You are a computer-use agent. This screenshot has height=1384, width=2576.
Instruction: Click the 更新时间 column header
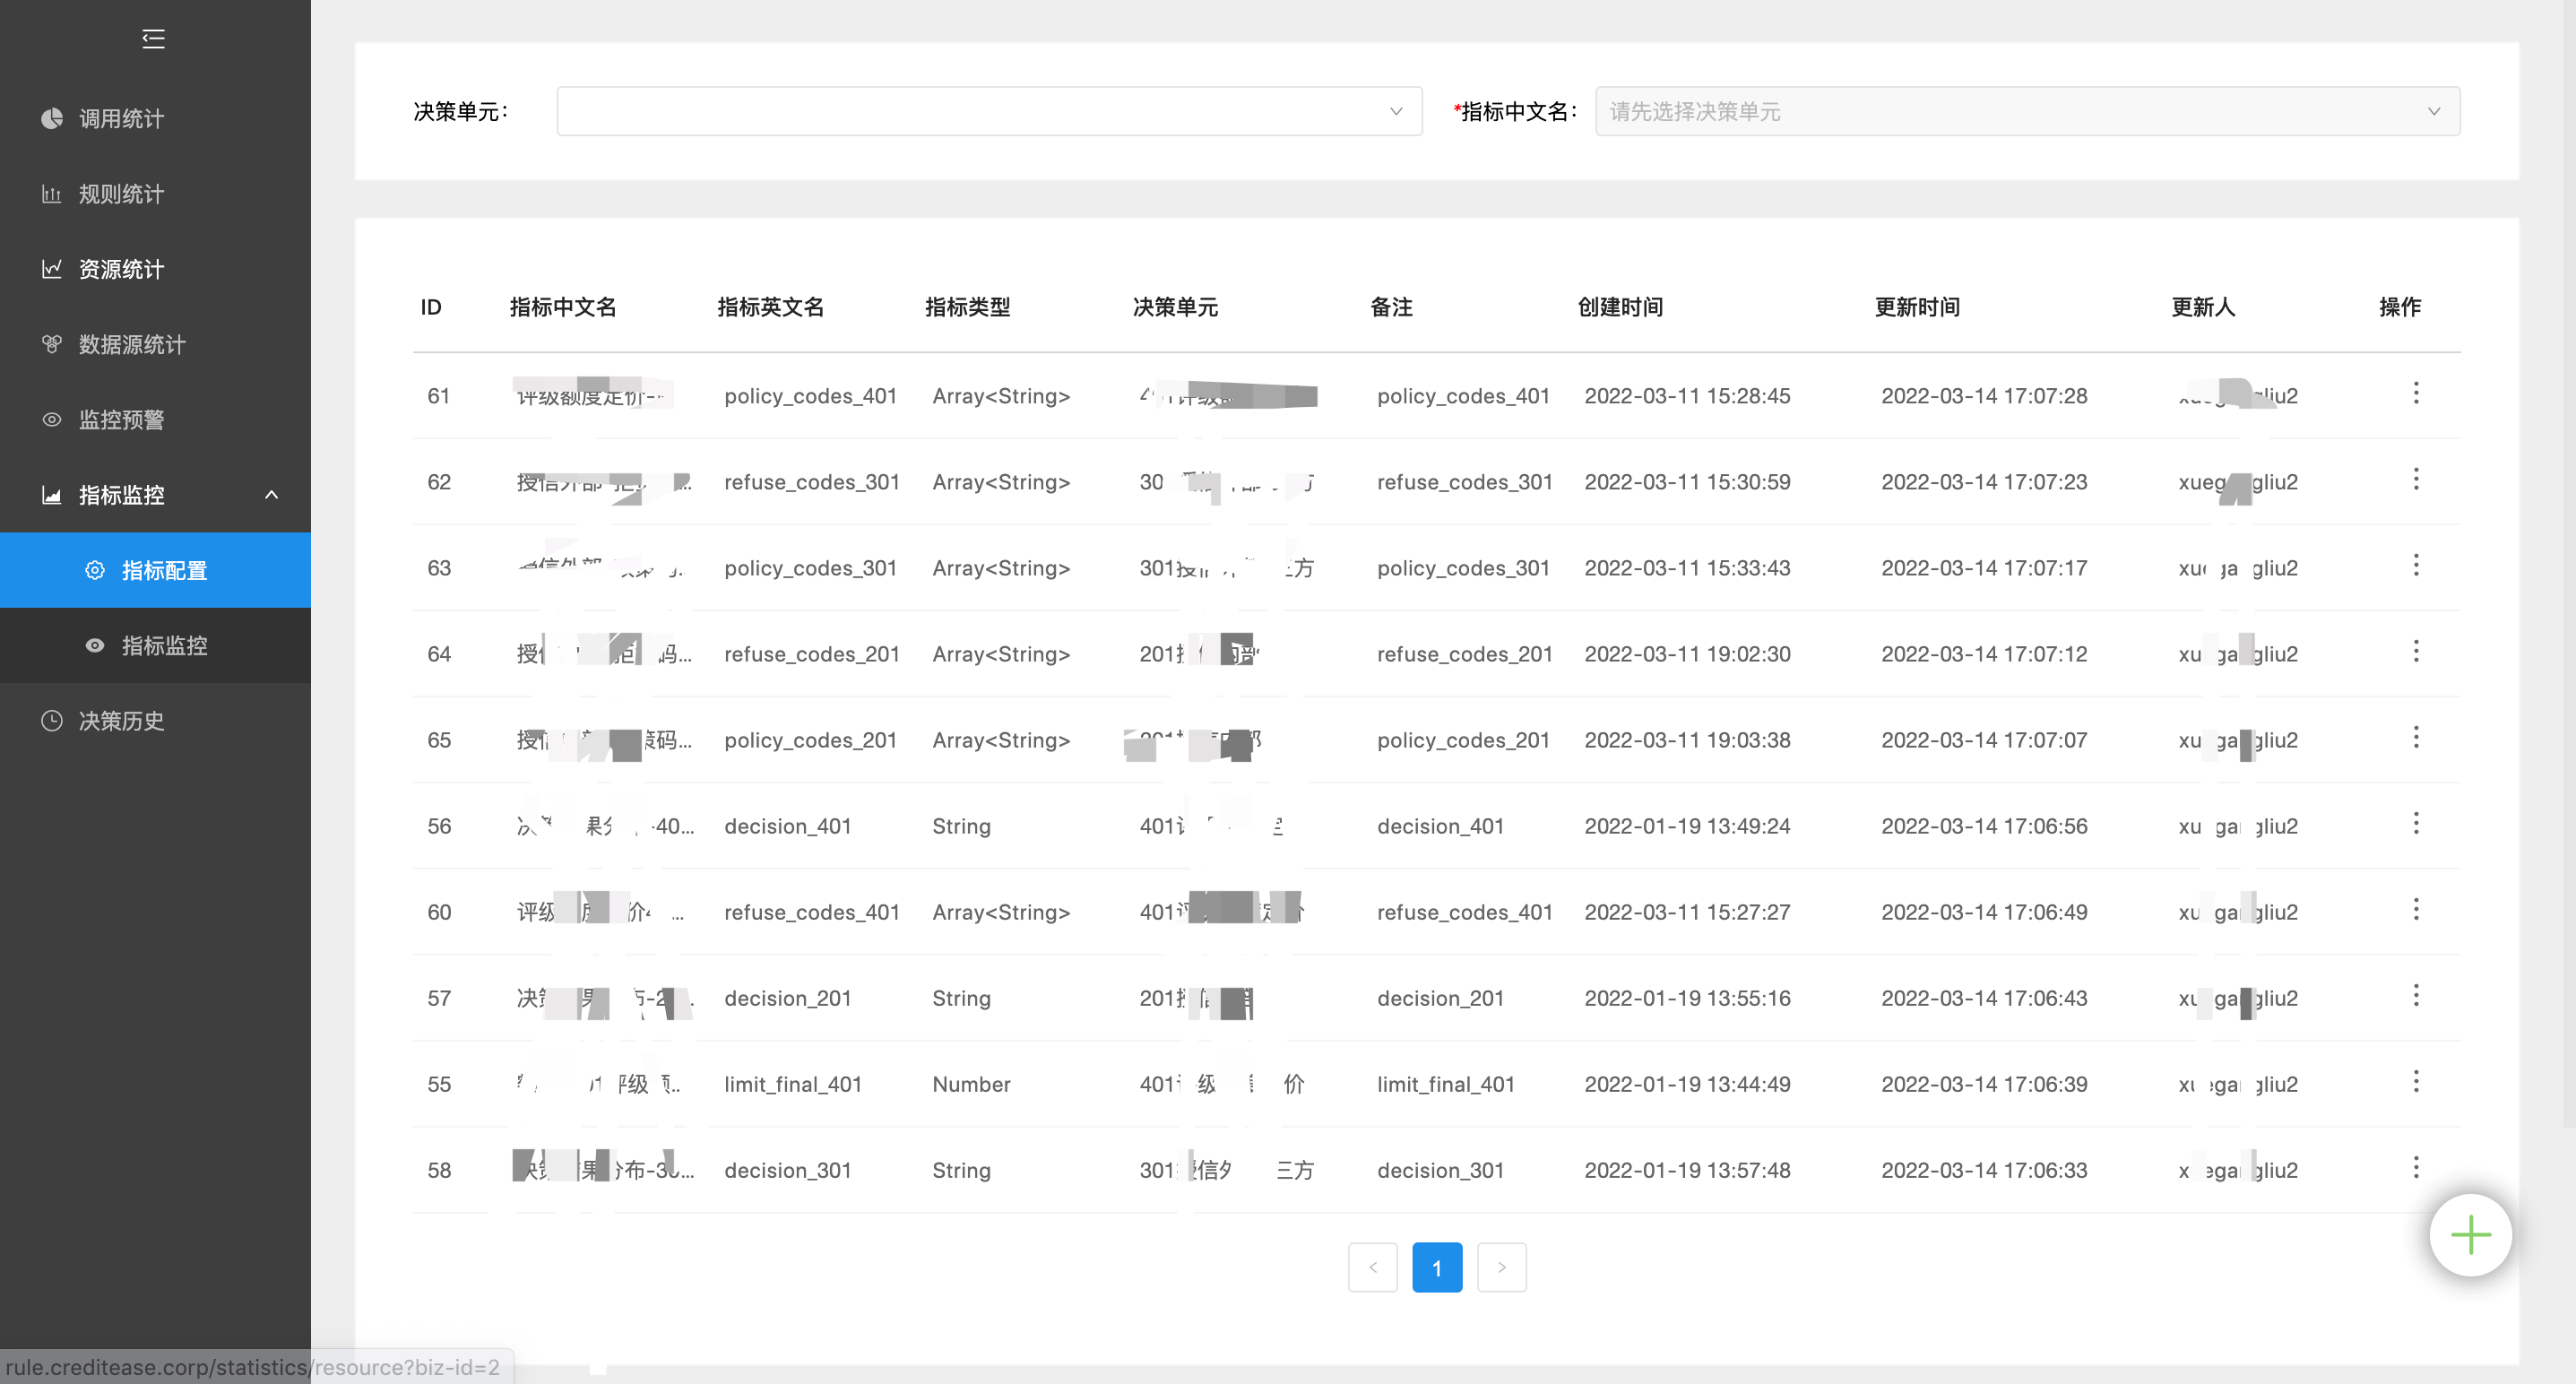point(1917,307)
